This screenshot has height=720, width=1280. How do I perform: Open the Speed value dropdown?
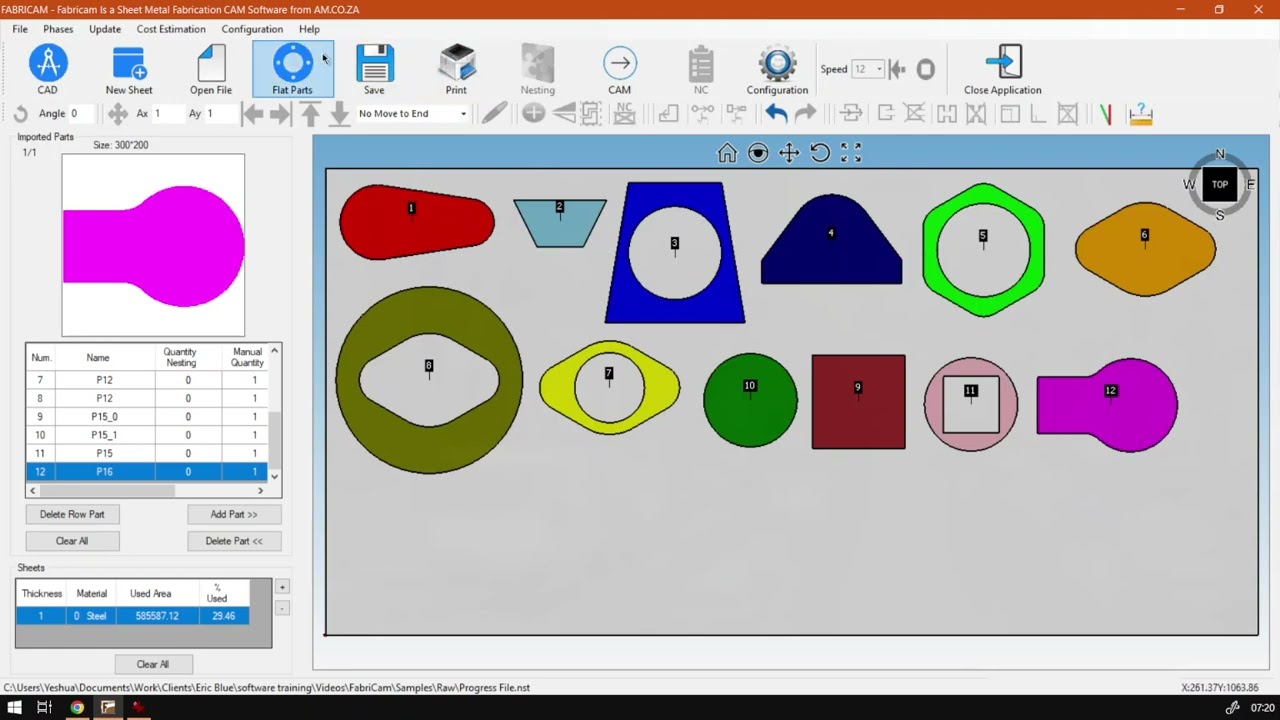879,69
